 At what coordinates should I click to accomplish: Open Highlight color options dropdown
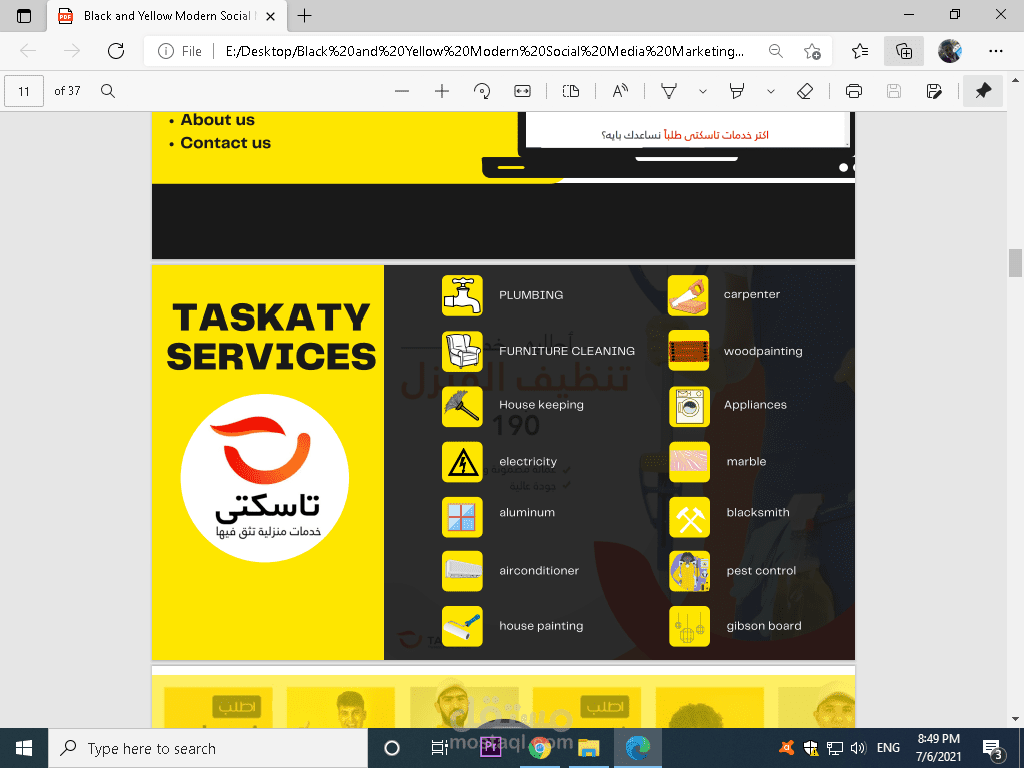pyautogui.click(x=771, y=91)
